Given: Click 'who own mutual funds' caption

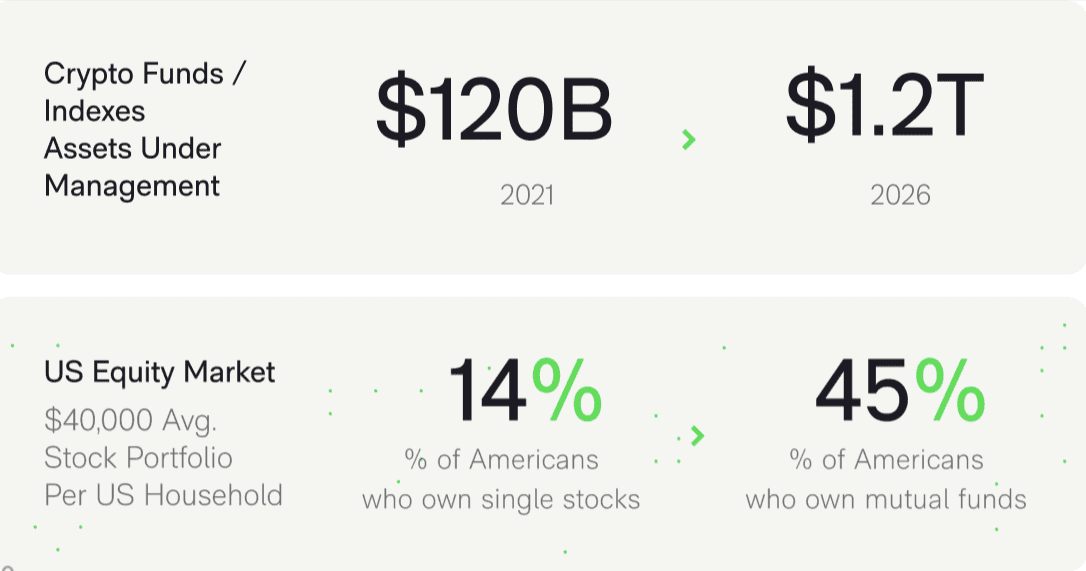Looking at the screenshot, I should [886, 500].
